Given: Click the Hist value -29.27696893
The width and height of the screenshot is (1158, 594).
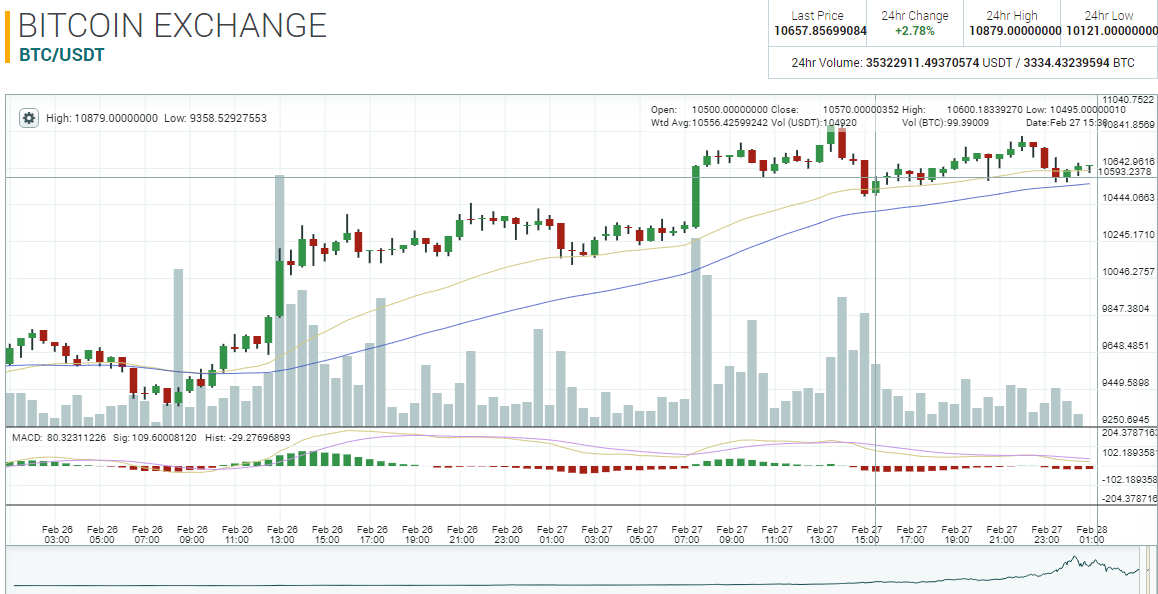Looking at the screenshot, I should (258, 437).
